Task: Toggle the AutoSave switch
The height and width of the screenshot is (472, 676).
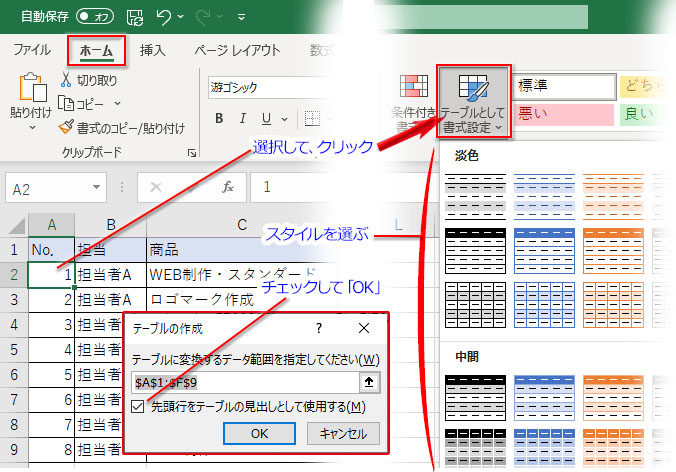Action: [95, 17]
